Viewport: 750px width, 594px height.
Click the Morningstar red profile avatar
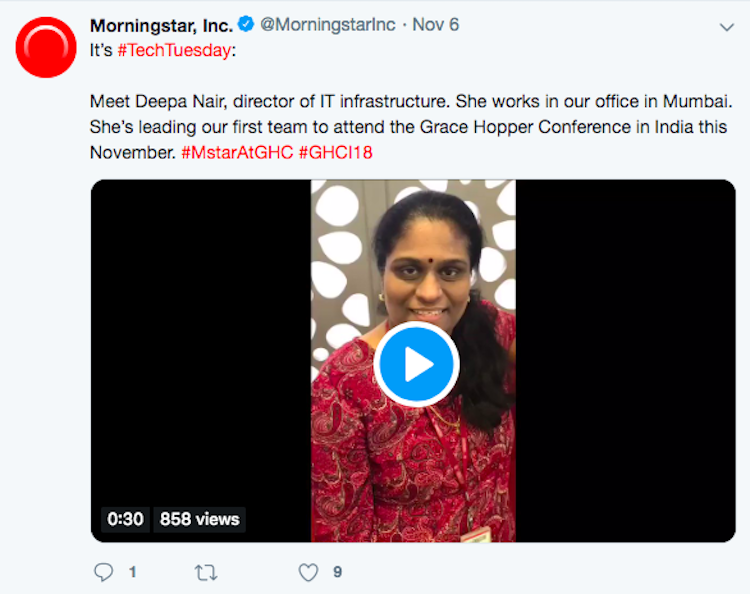click(x=46, y=47)
